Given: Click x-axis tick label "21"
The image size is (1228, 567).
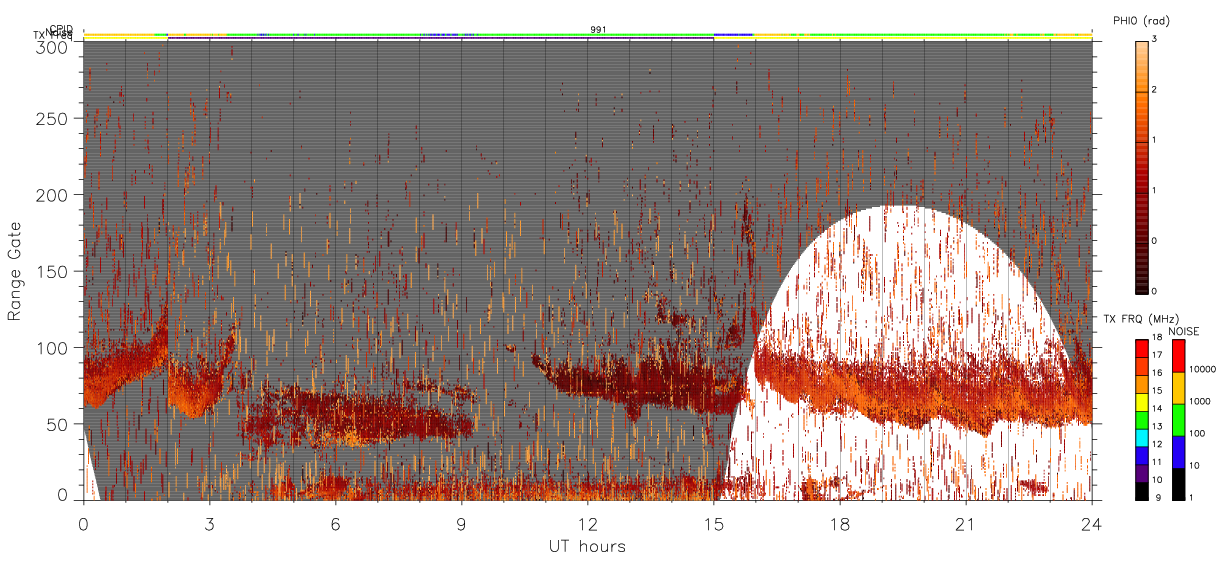Looking at the screenshot, I should tap(966, 524).
